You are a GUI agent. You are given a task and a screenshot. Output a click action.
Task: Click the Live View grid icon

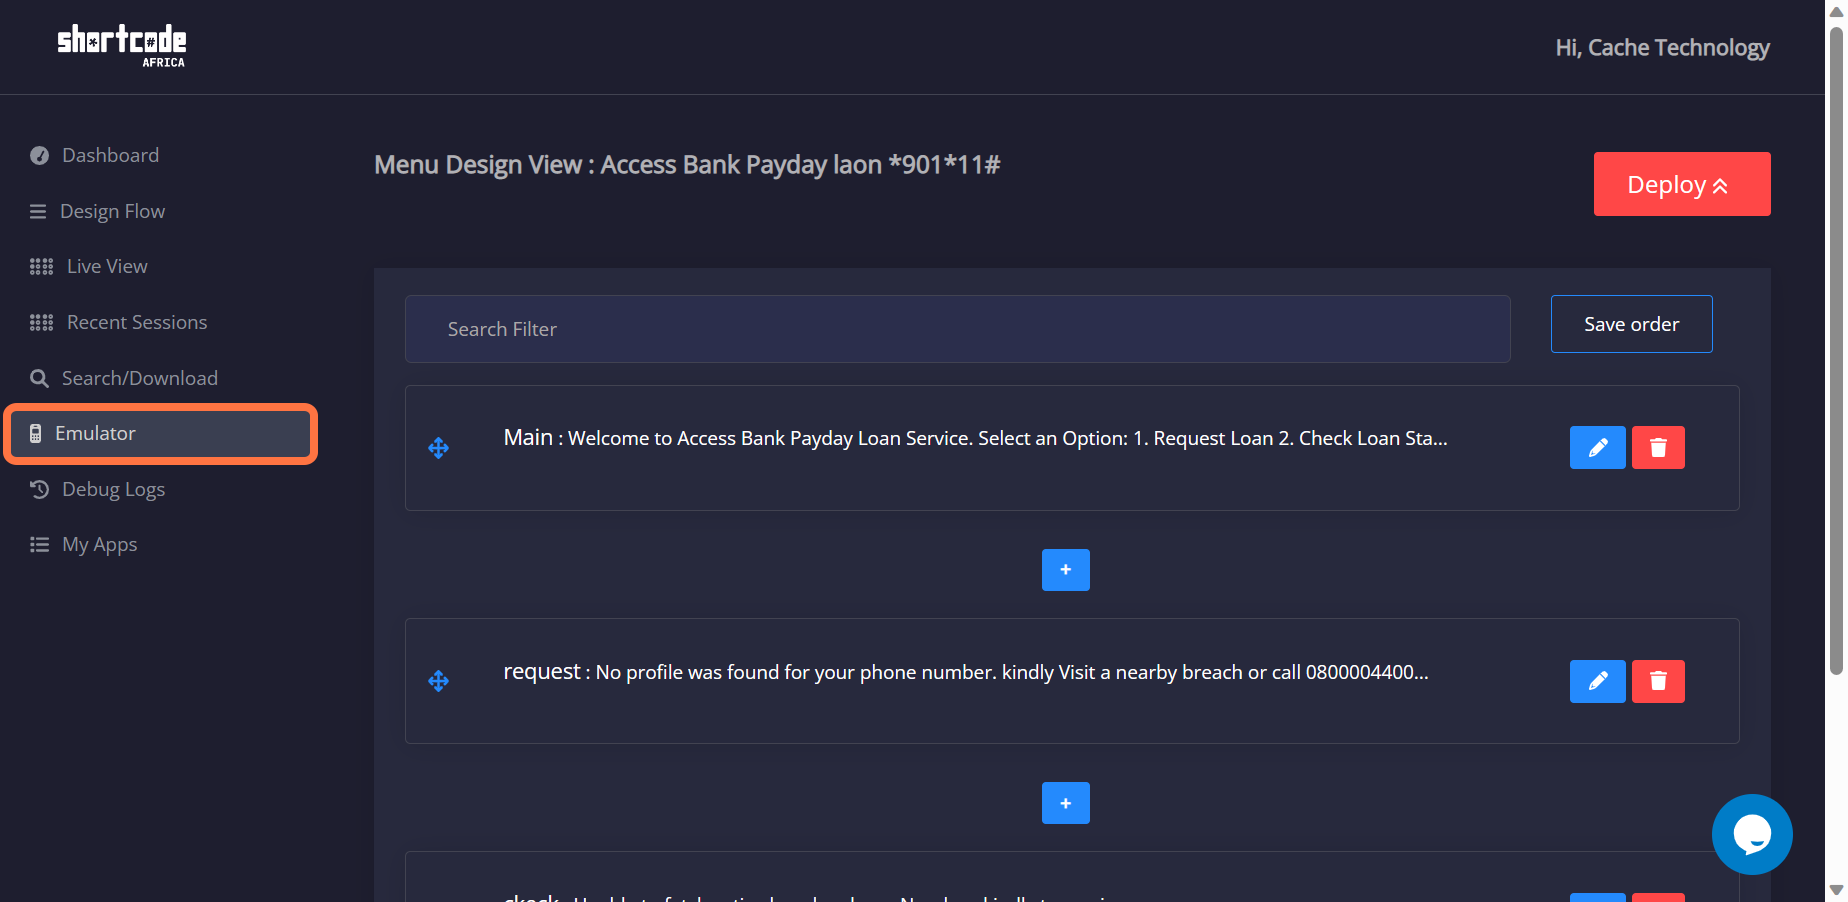(x=41, y=266)
